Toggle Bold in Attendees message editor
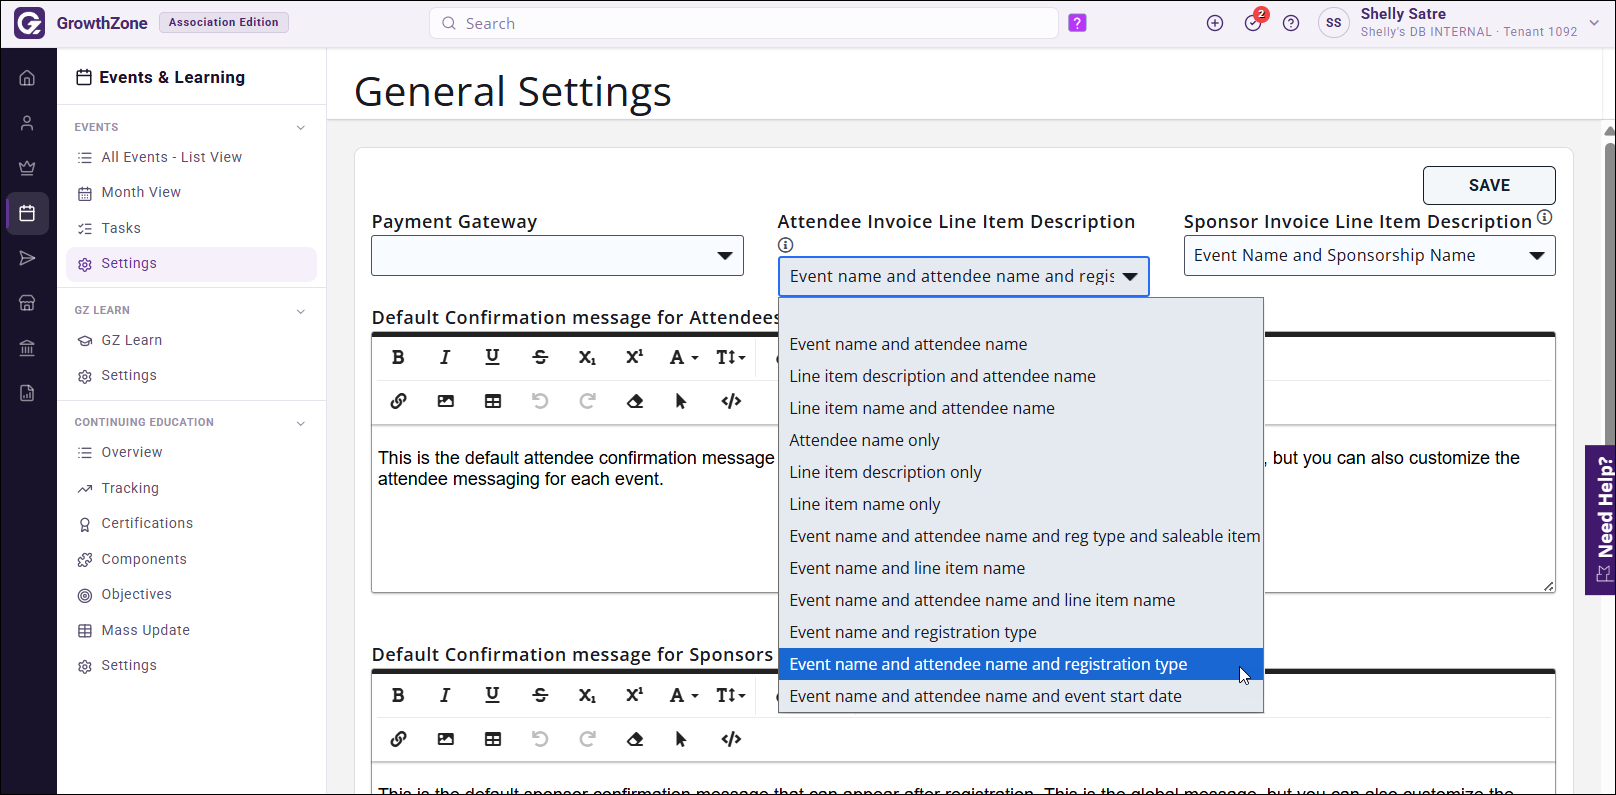 pyautogui.click(x=398, y=357)
